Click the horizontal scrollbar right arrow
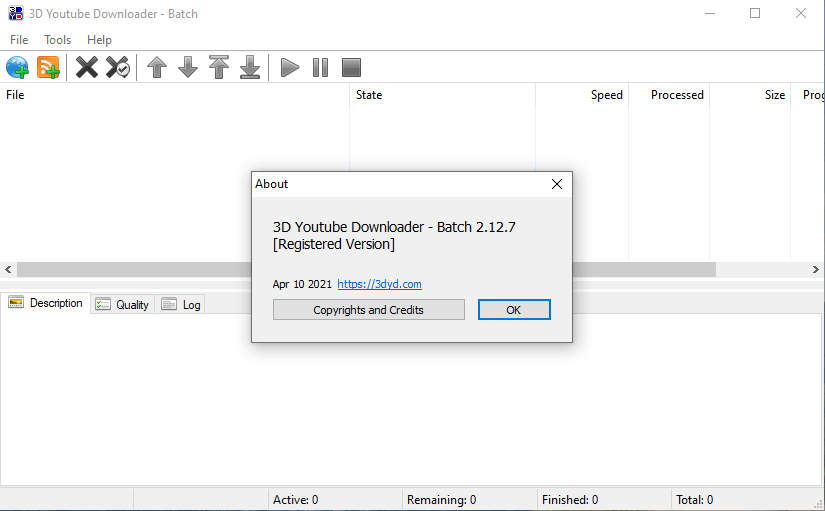This screenshot has height=511, width=825. 816,269
